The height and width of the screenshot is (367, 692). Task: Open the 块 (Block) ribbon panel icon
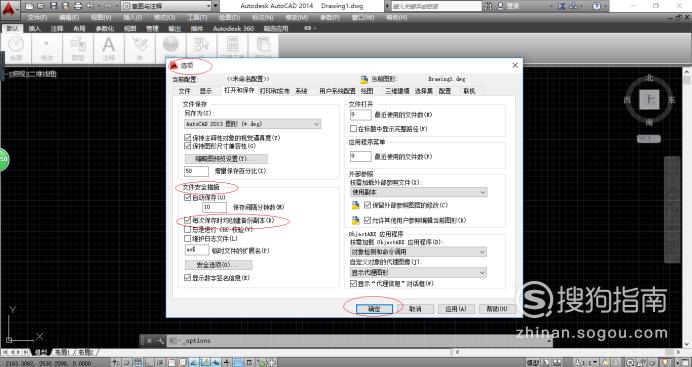pyautogui.click(x=140, y=44)
